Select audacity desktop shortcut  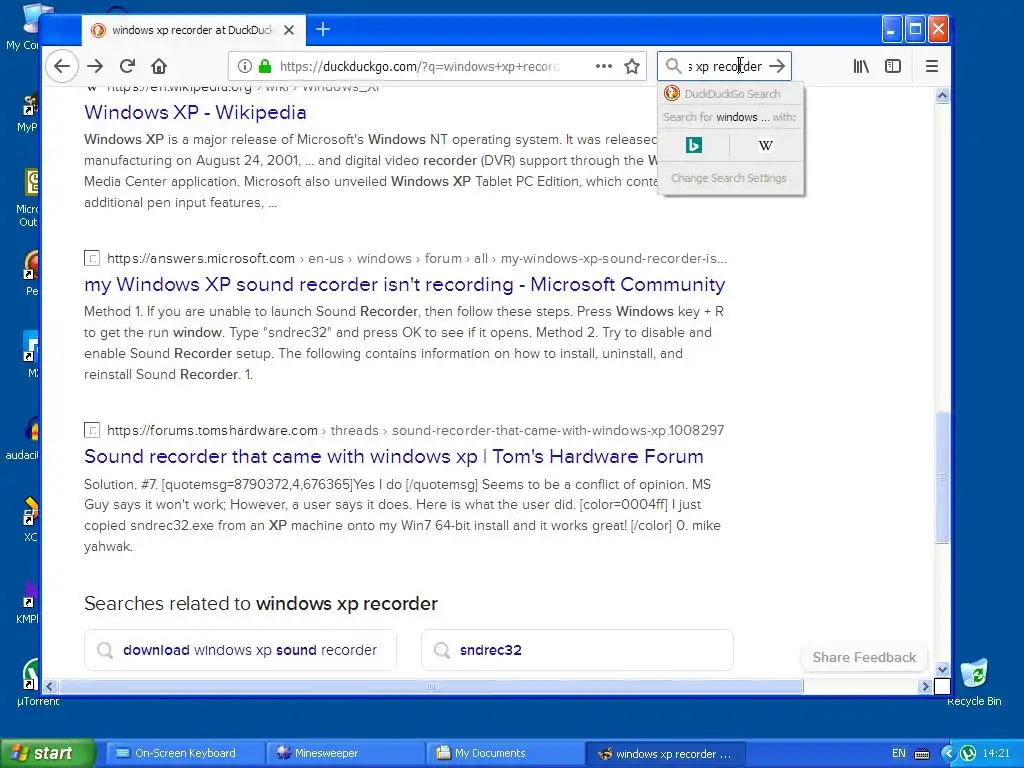tap(25, 438)
